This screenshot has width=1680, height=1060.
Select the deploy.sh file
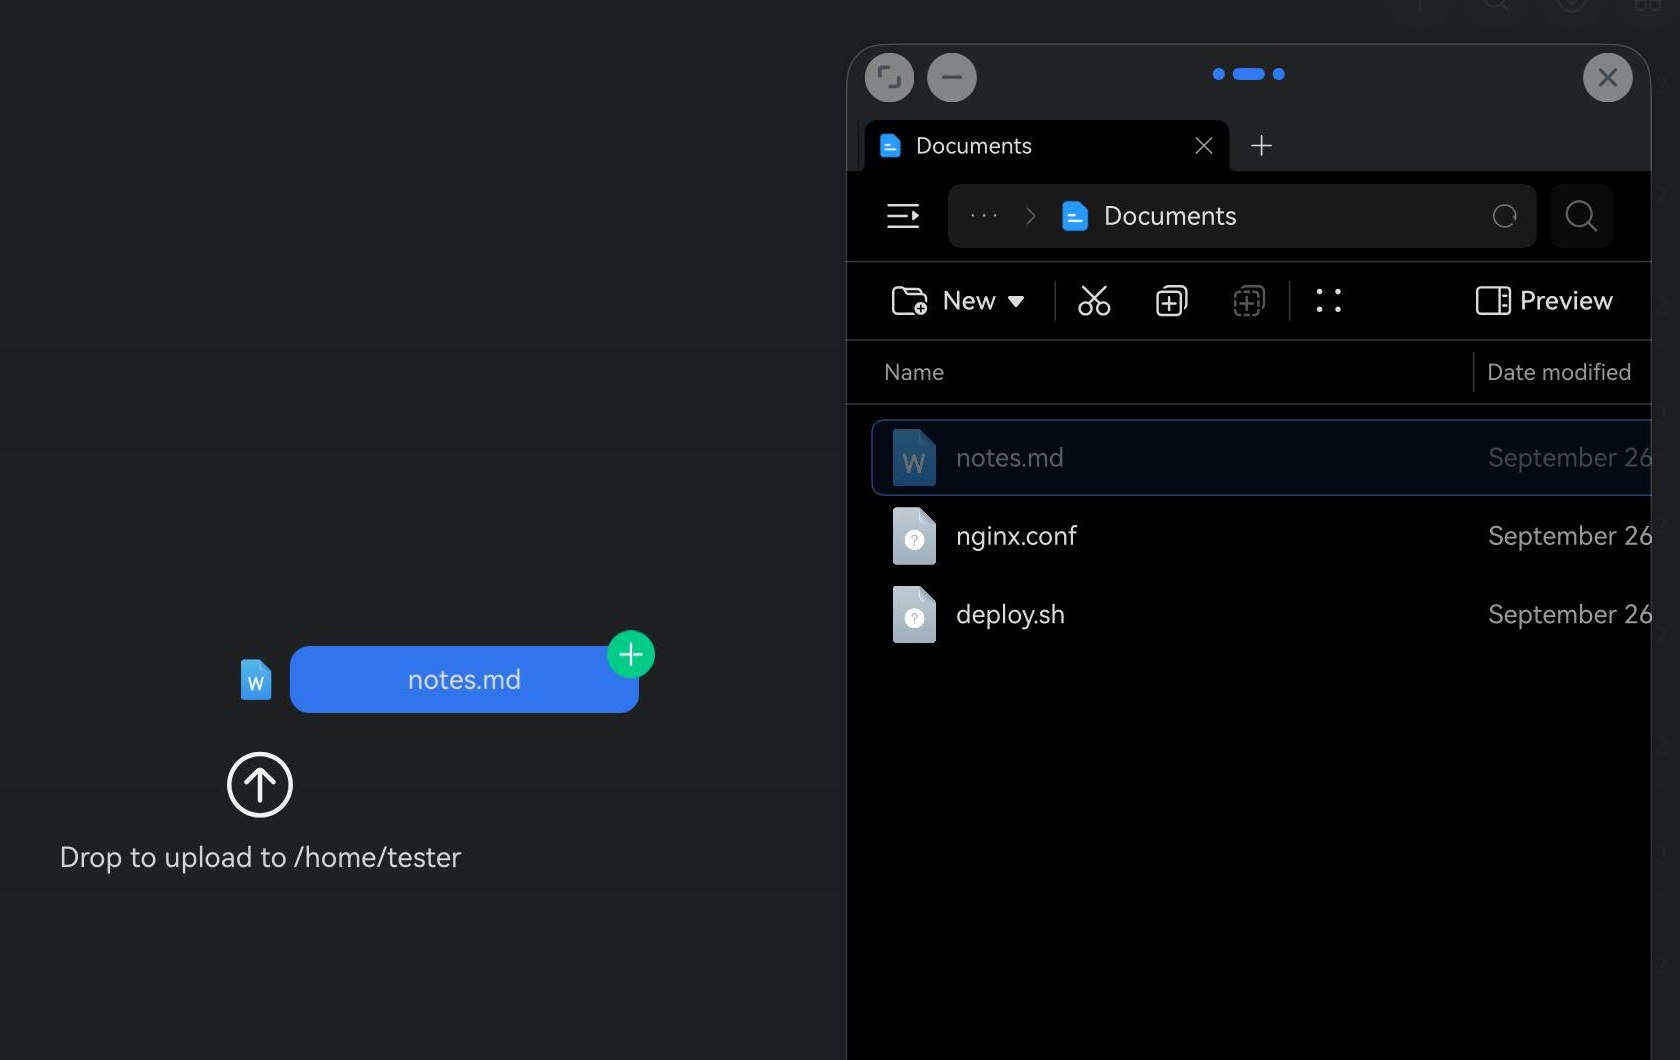click(x=1262, y=614)
